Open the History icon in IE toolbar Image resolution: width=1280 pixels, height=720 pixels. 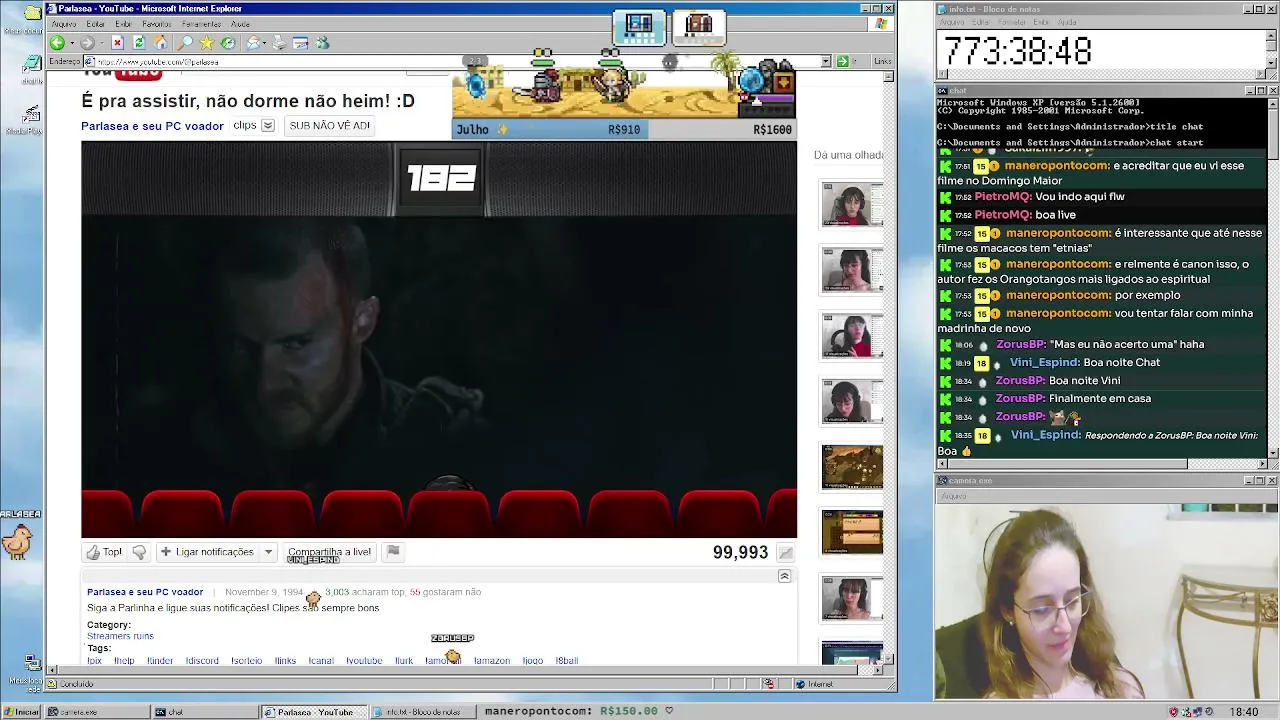[x=228, y=43]
